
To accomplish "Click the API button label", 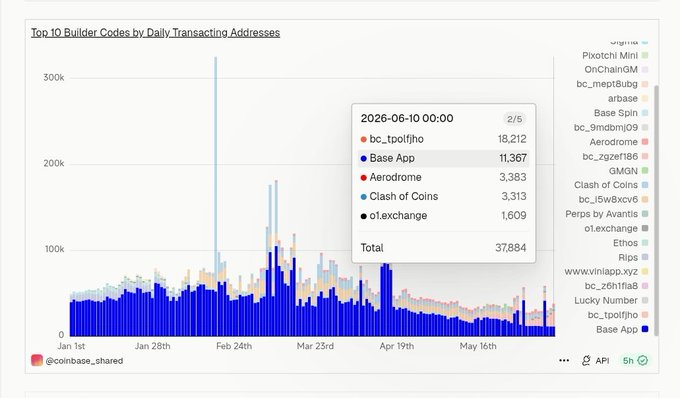I will coord(602,361).
